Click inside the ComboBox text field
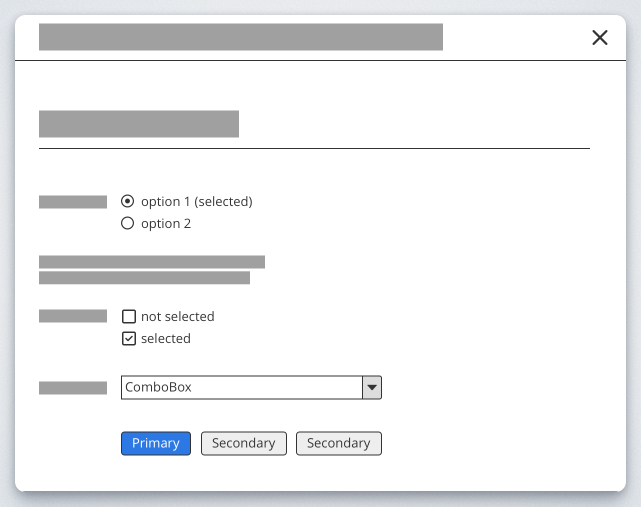Viewport: 641px width, 507px height. 240,387
